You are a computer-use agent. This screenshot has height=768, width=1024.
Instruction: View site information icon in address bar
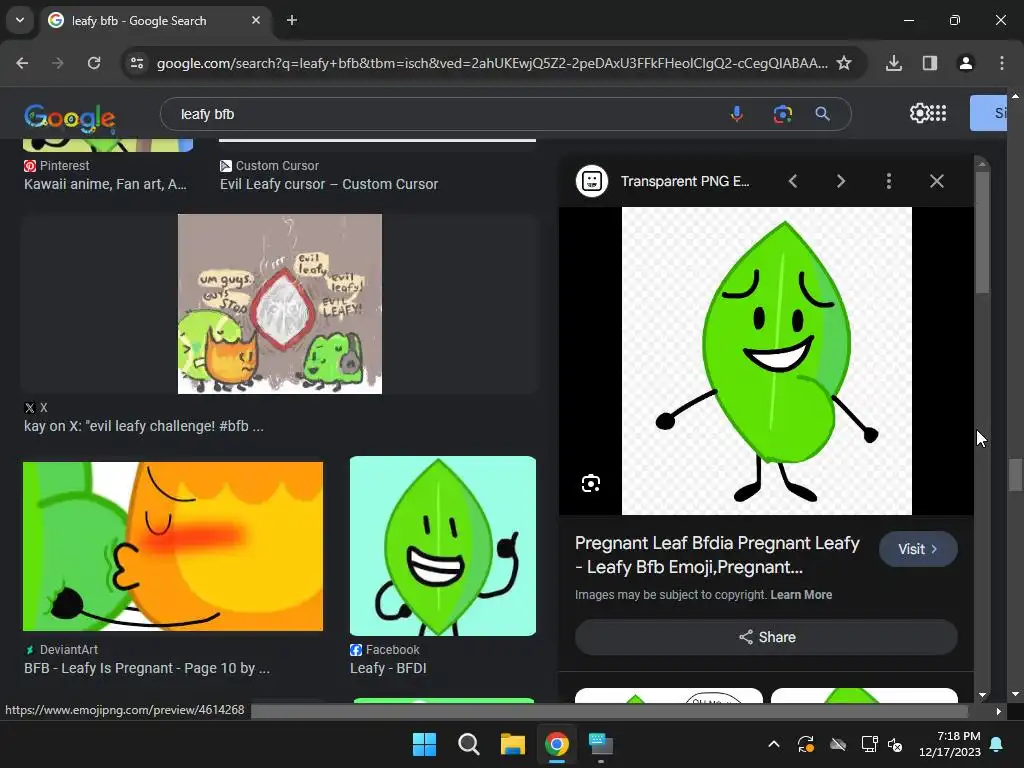137,63
